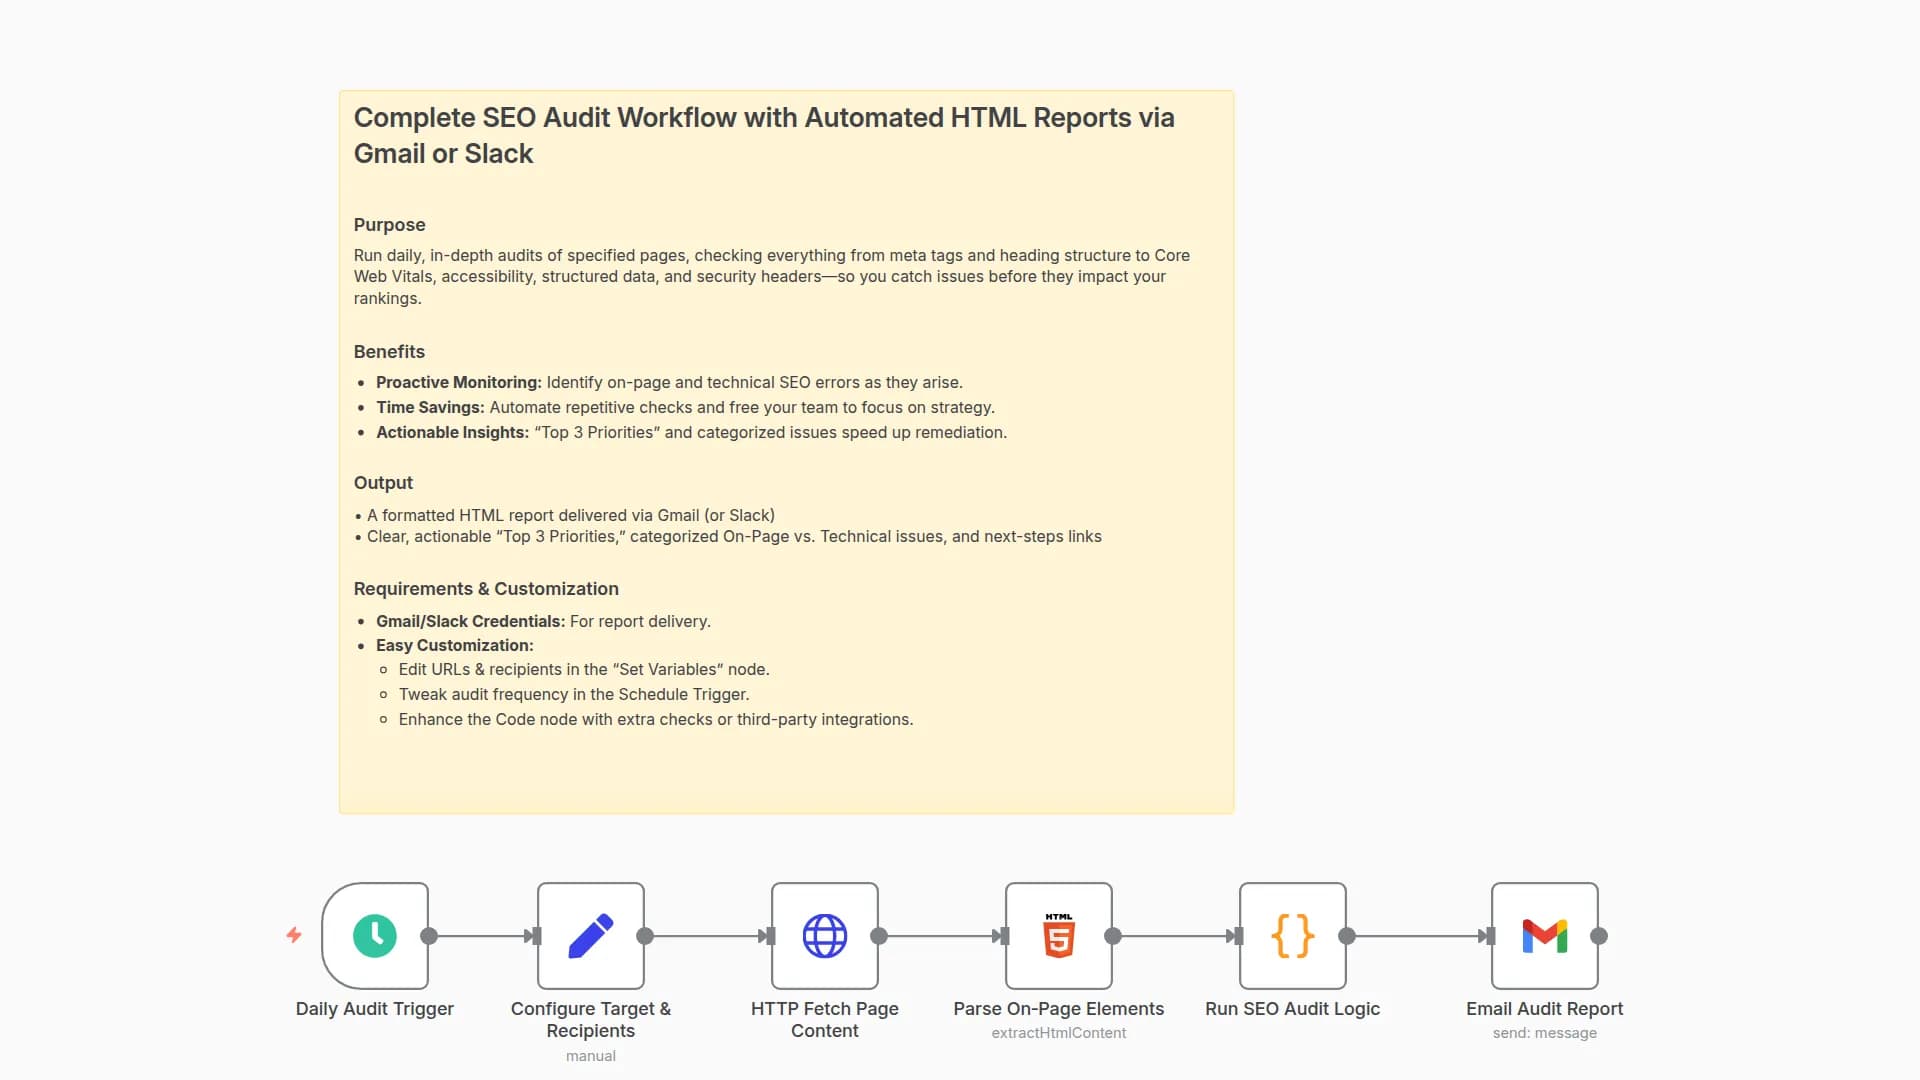Click the Purpose heading in the note

[389, 225]
